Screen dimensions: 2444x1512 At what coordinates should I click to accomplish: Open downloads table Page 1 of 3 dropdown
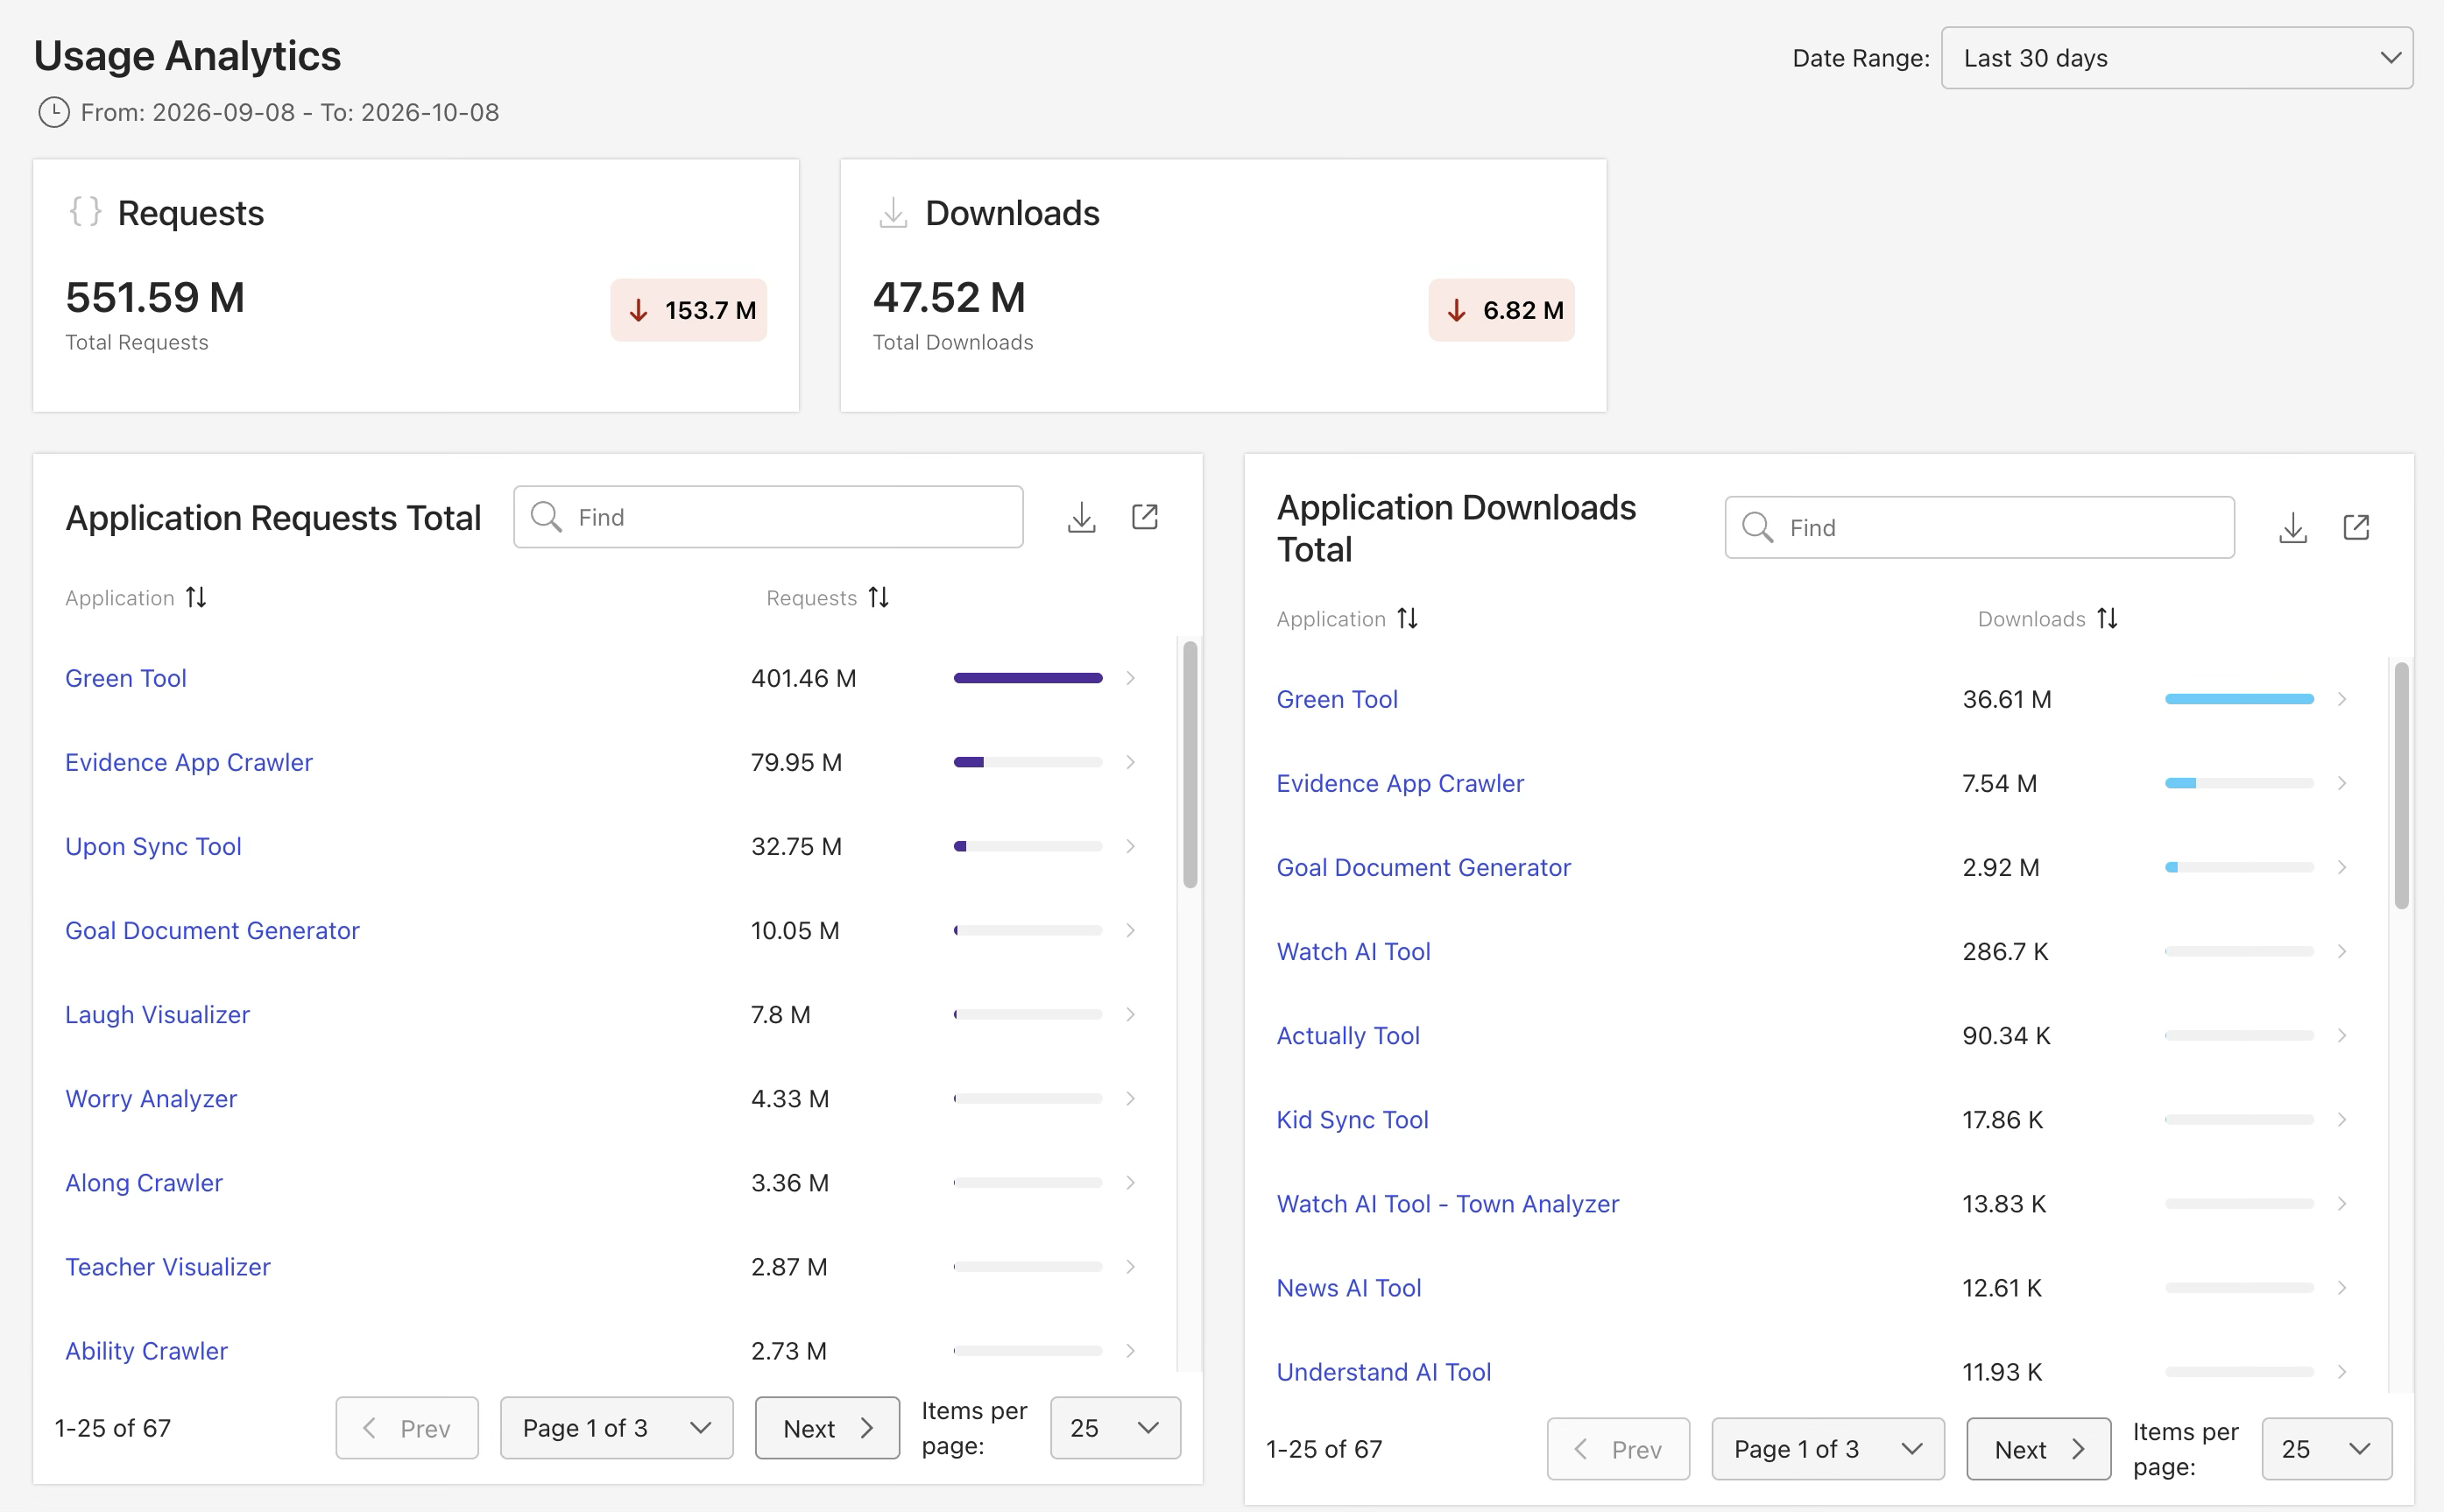click(x=1828, y=1449)
